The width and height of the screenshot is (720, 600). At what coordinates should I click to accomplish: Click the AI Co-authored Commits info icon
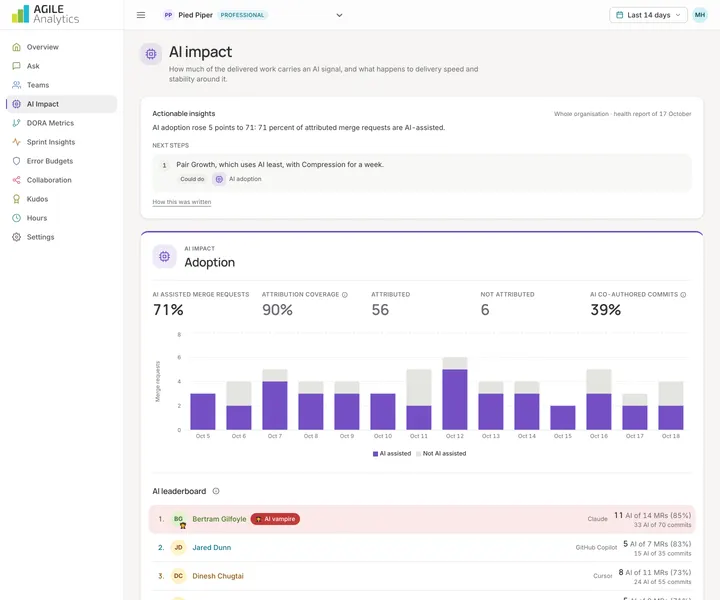click(683, 295)
